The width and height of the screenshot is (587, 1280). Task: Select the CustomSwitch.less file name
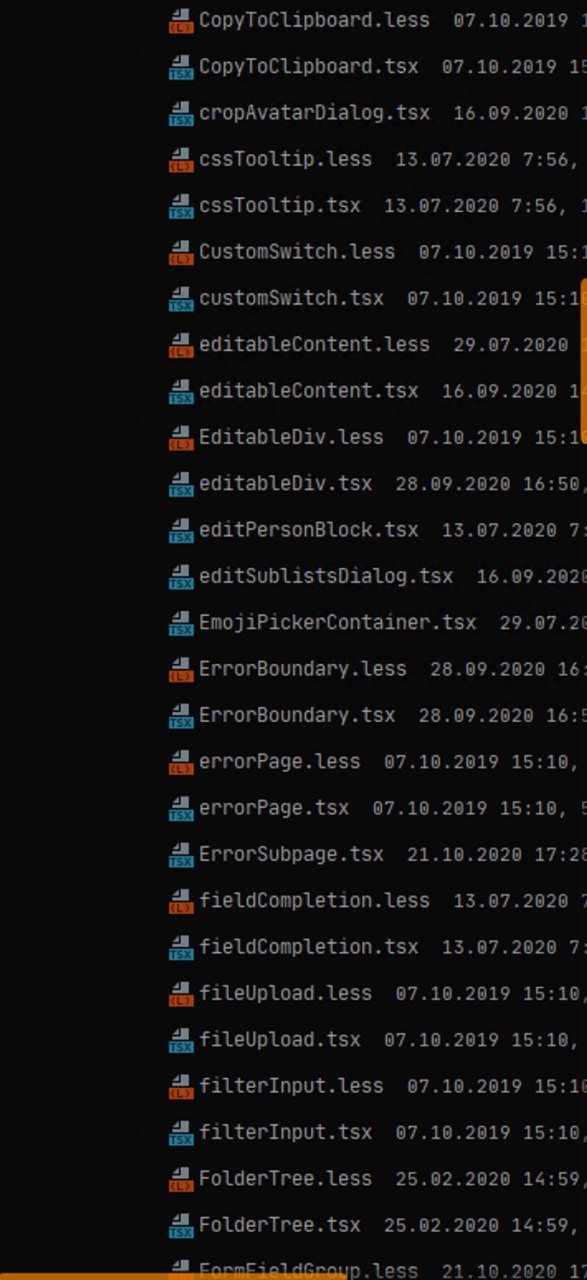pyautogui.click(x=297, y=251)
